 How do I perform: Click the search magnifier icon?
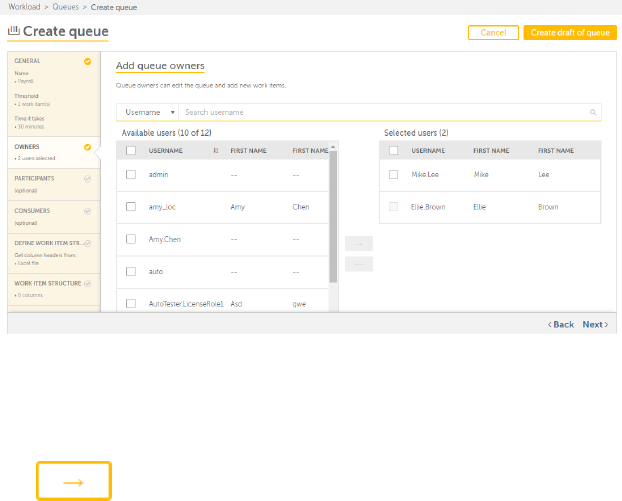click(593, 113)
